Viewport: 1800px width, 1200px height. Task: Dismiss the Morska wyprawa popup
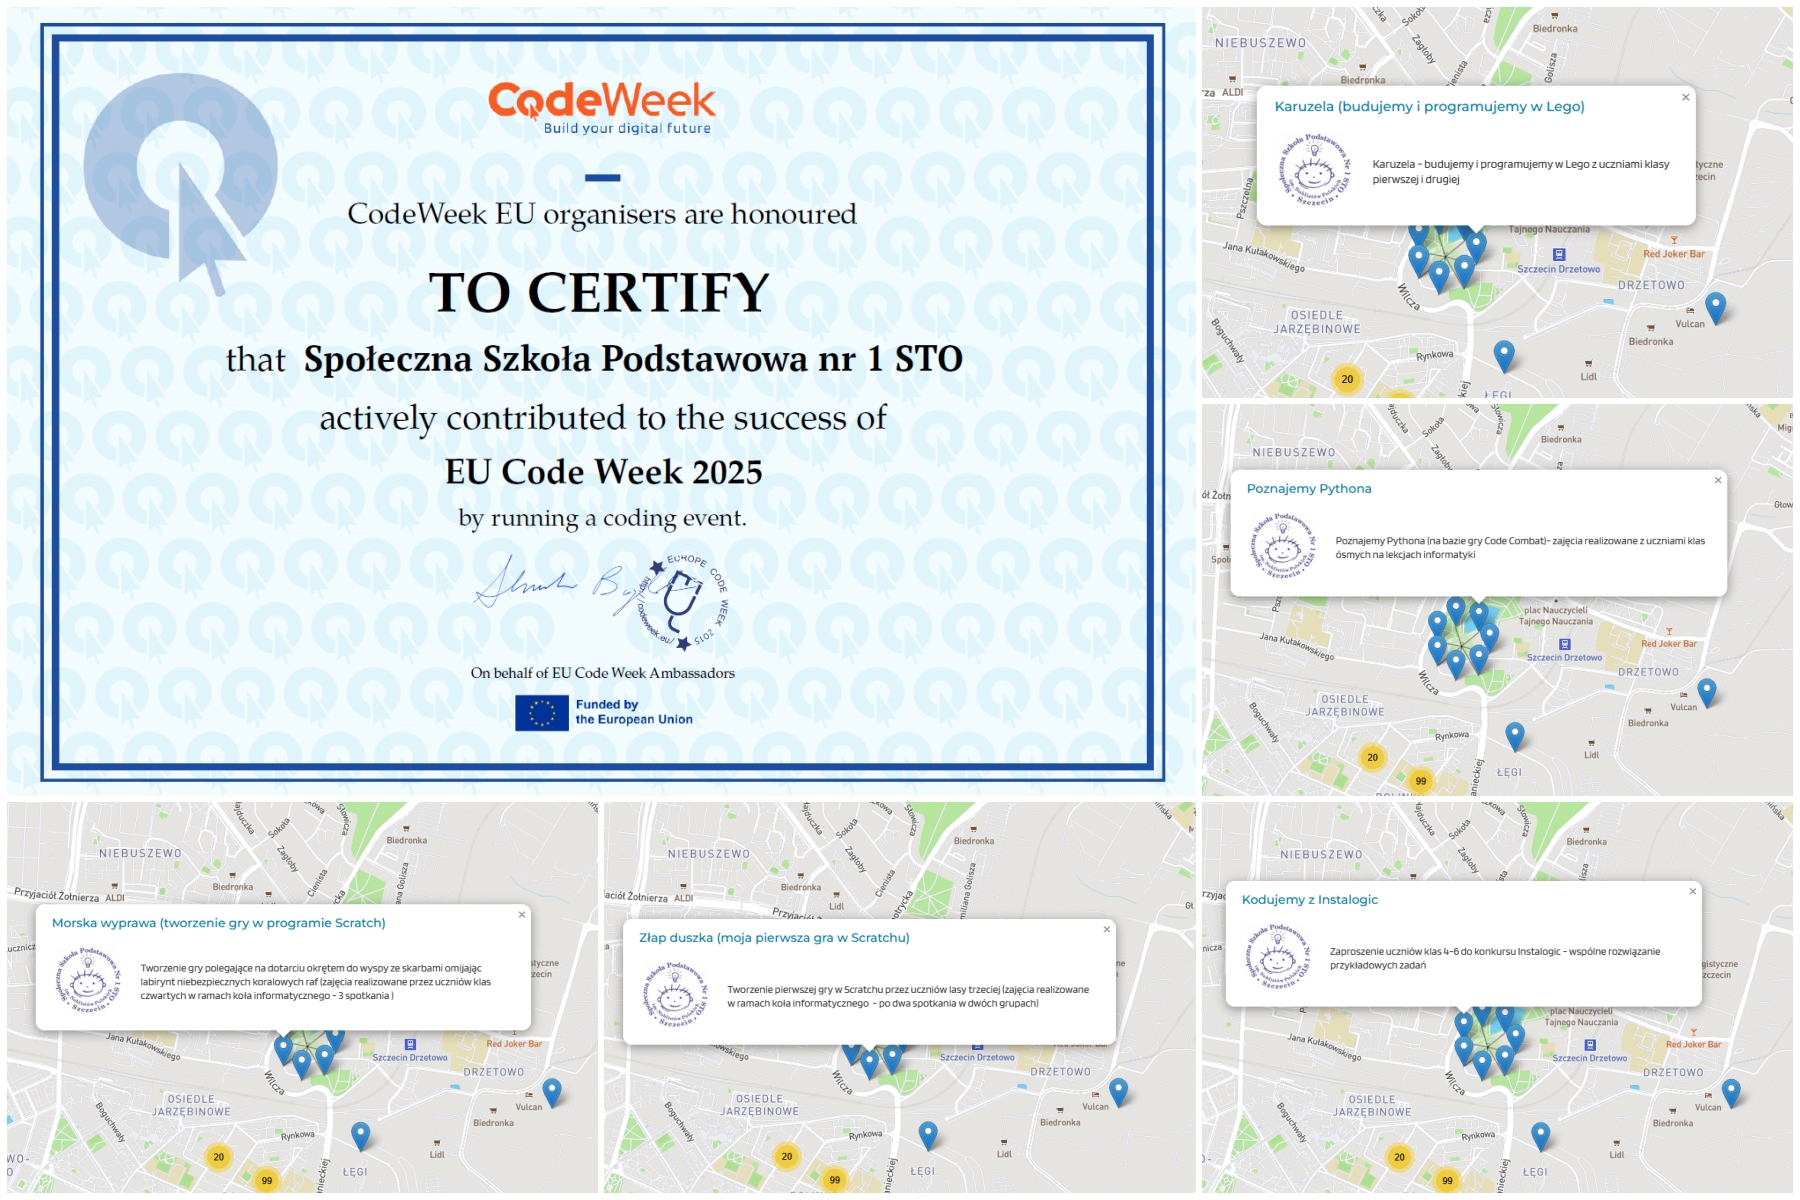tap(521, 915)
